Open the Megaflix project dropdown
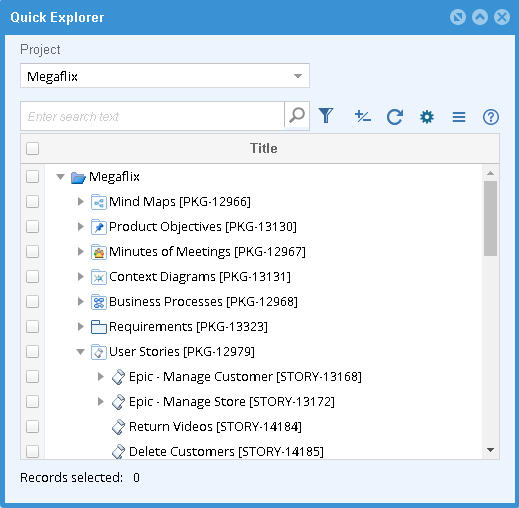Screen dimensions: 519x508 [x=165, y=76]
